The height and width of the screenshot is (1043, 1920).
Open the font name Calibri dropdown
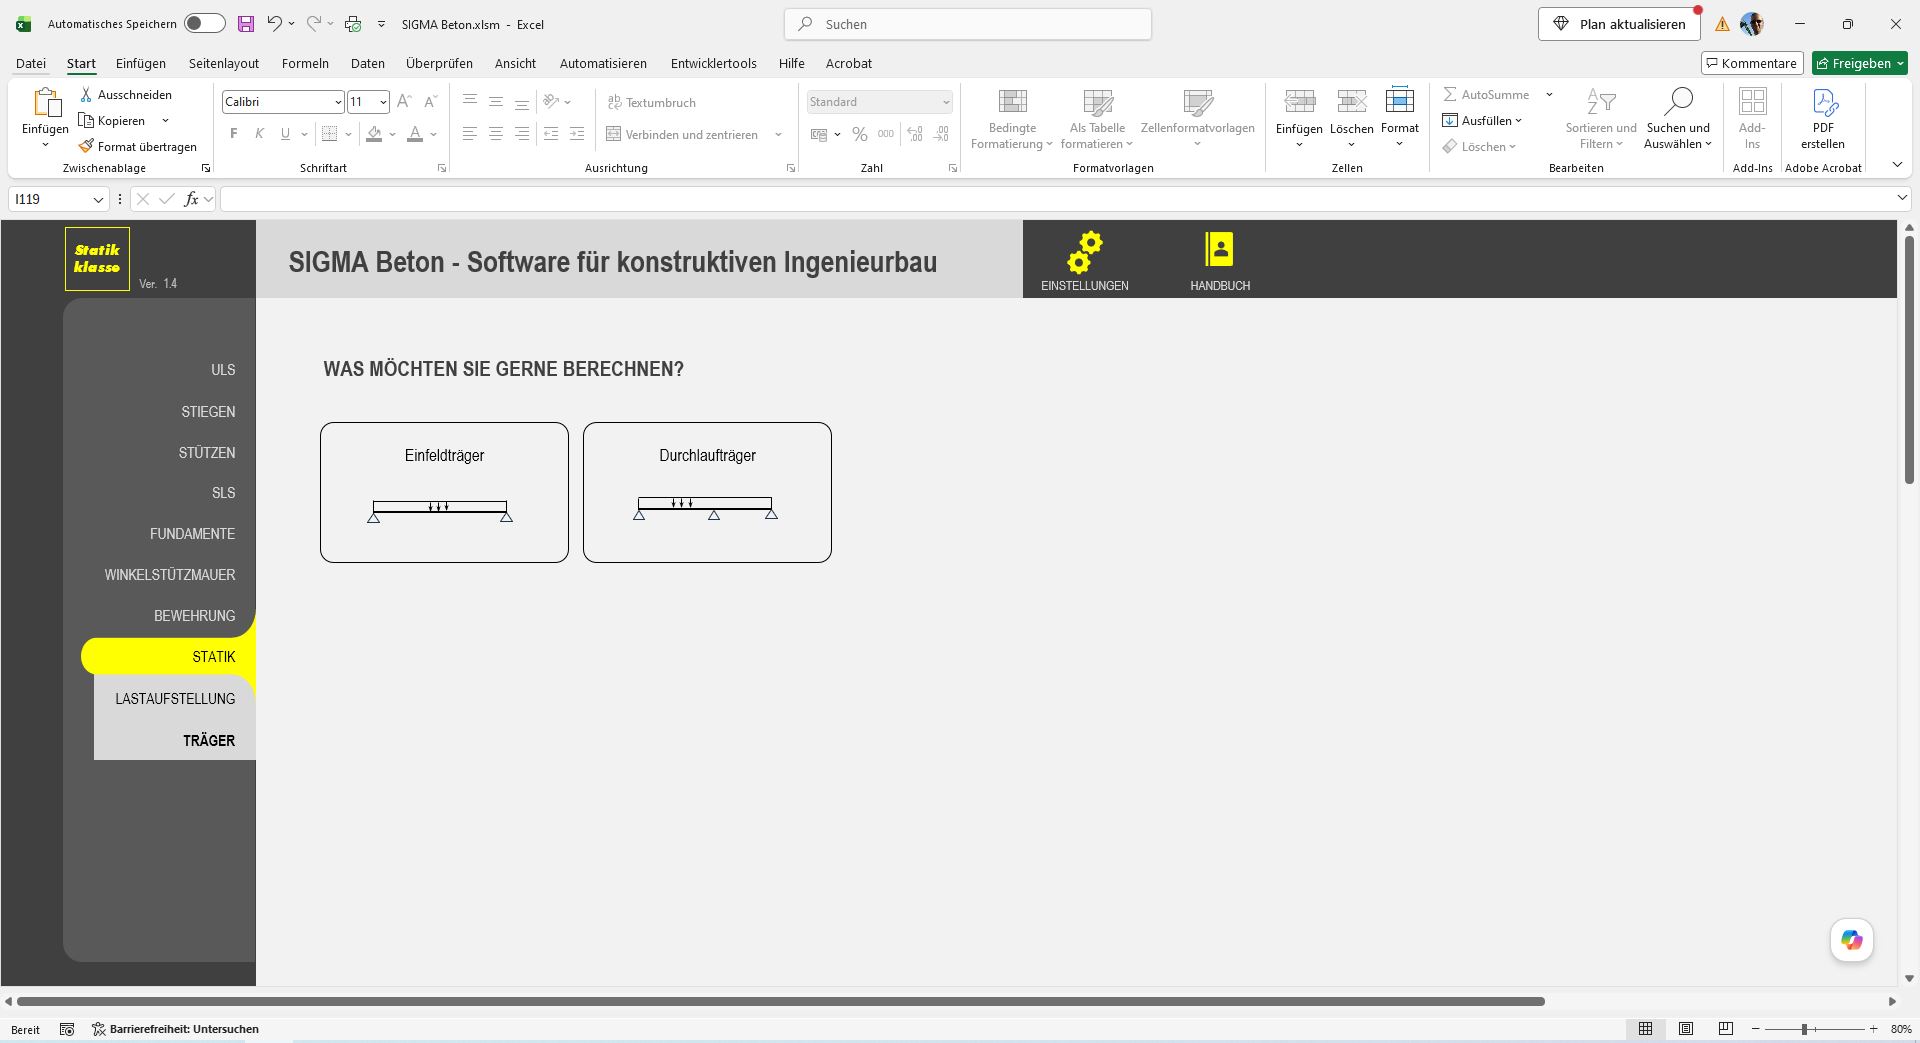338,101
